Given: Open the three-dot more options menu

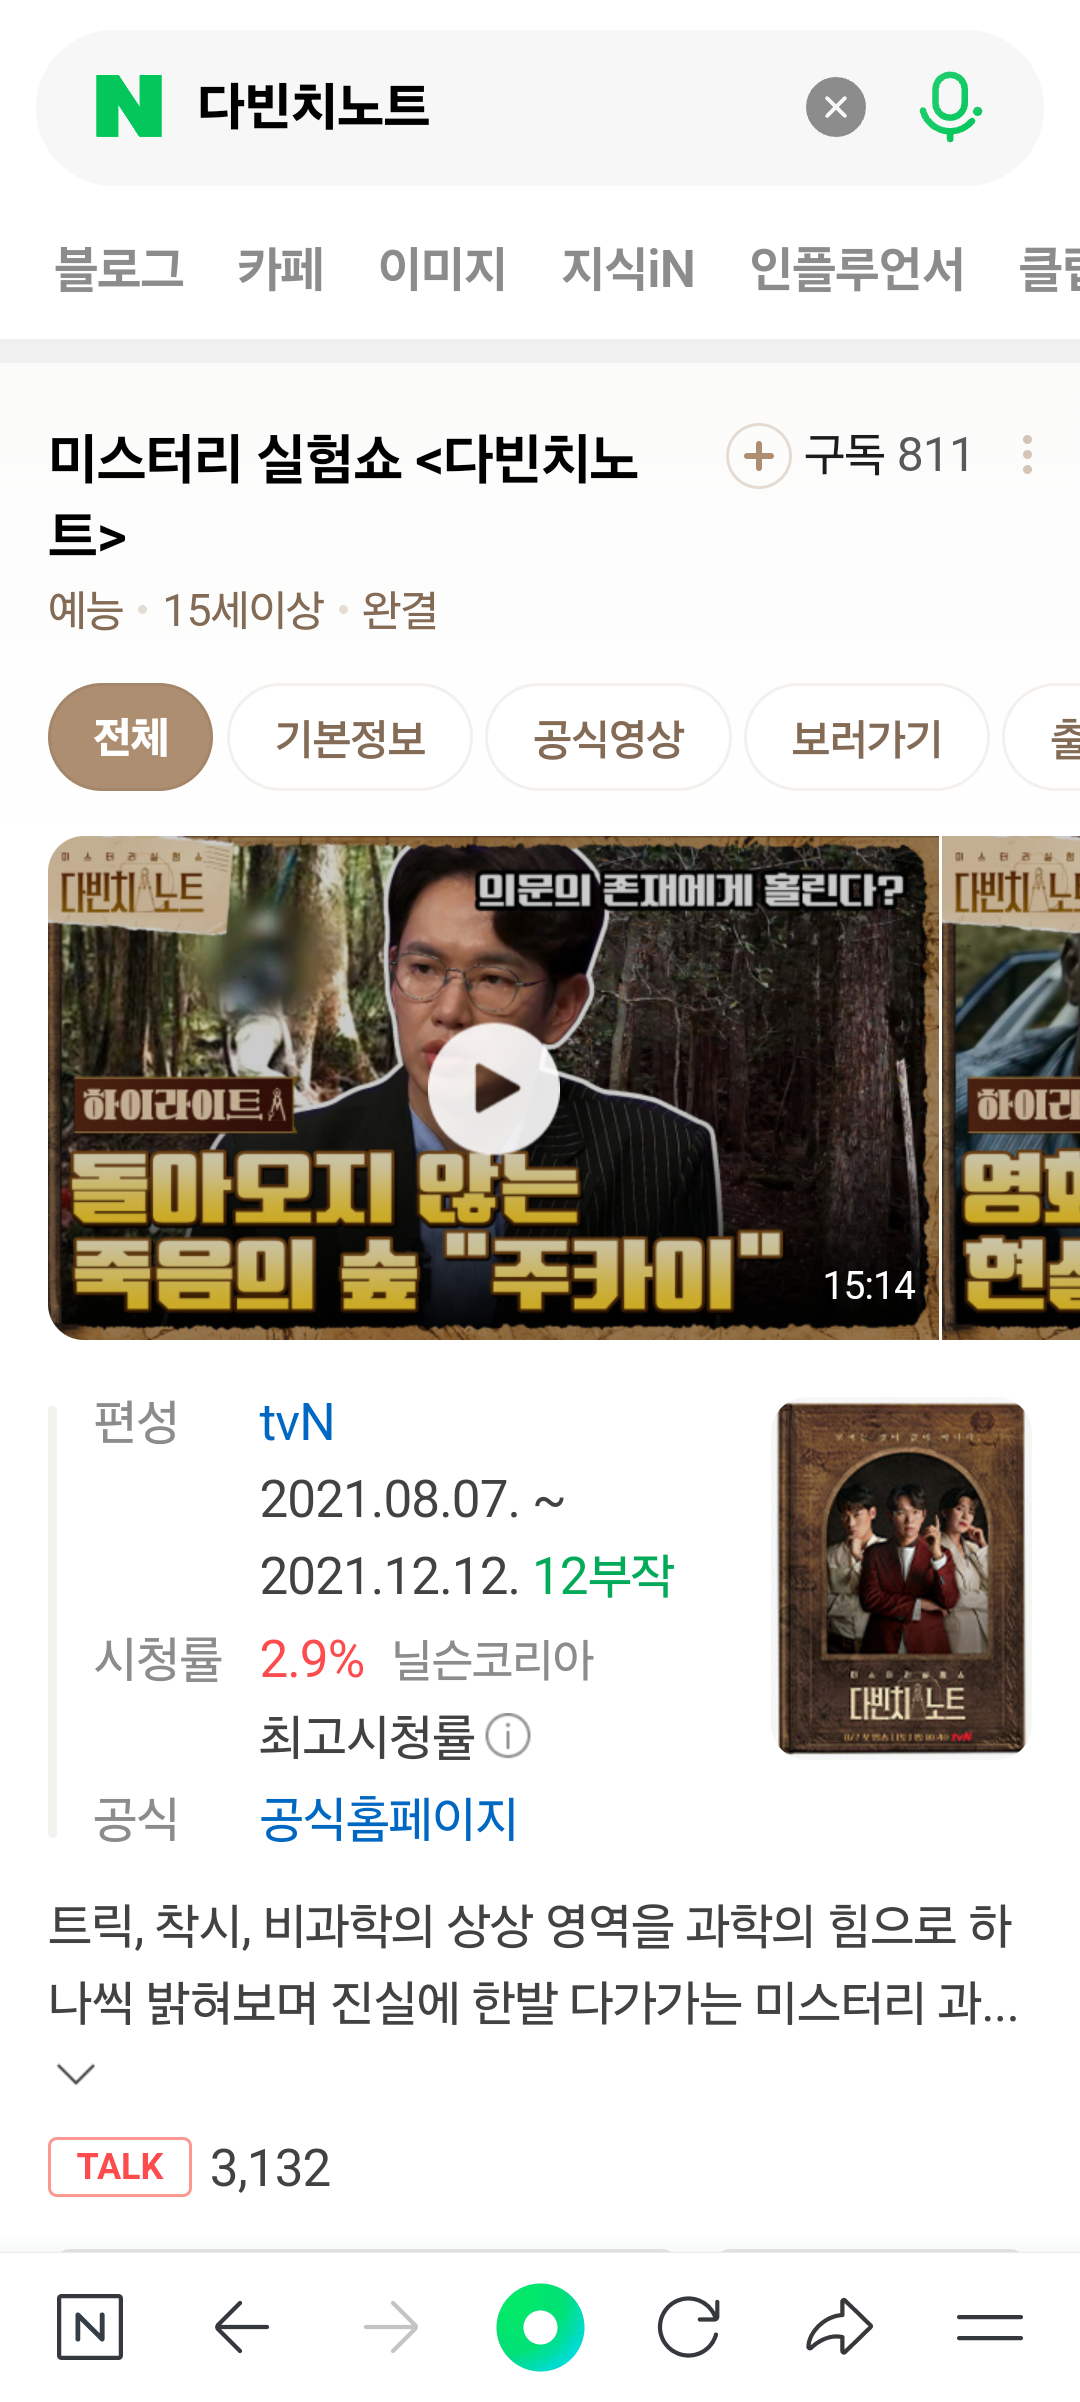Looking at the screenshot, I should [x=1027, y=455].
